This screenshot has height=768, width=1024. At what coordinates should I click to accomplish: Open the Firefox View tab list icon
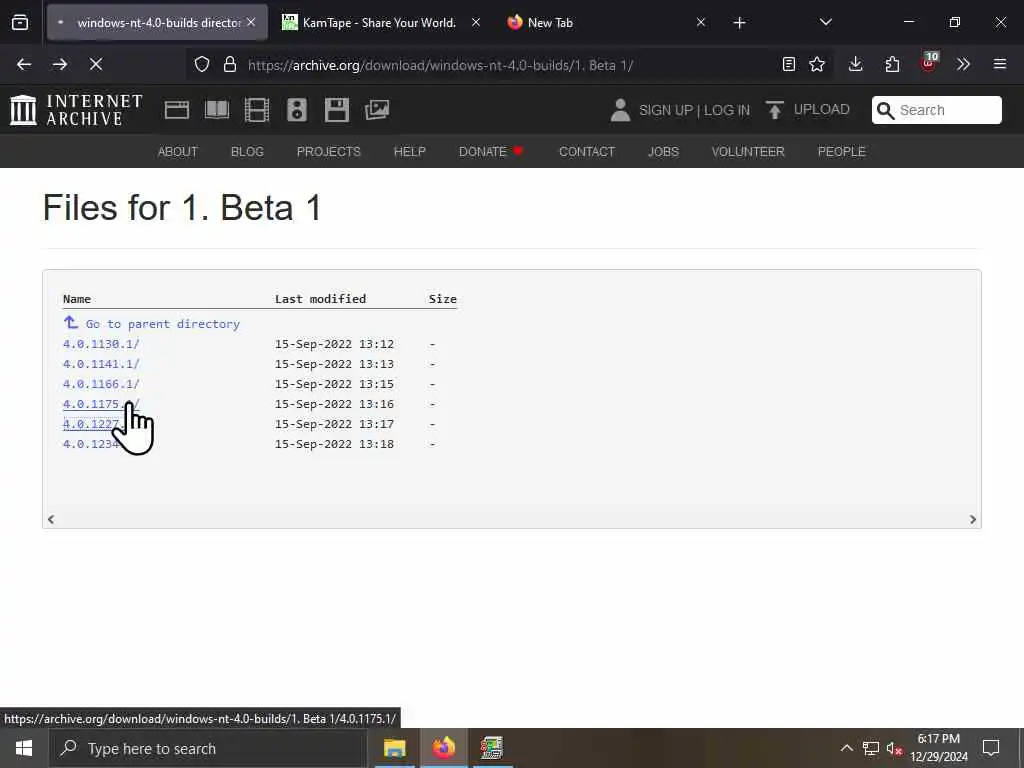[20, 22]
